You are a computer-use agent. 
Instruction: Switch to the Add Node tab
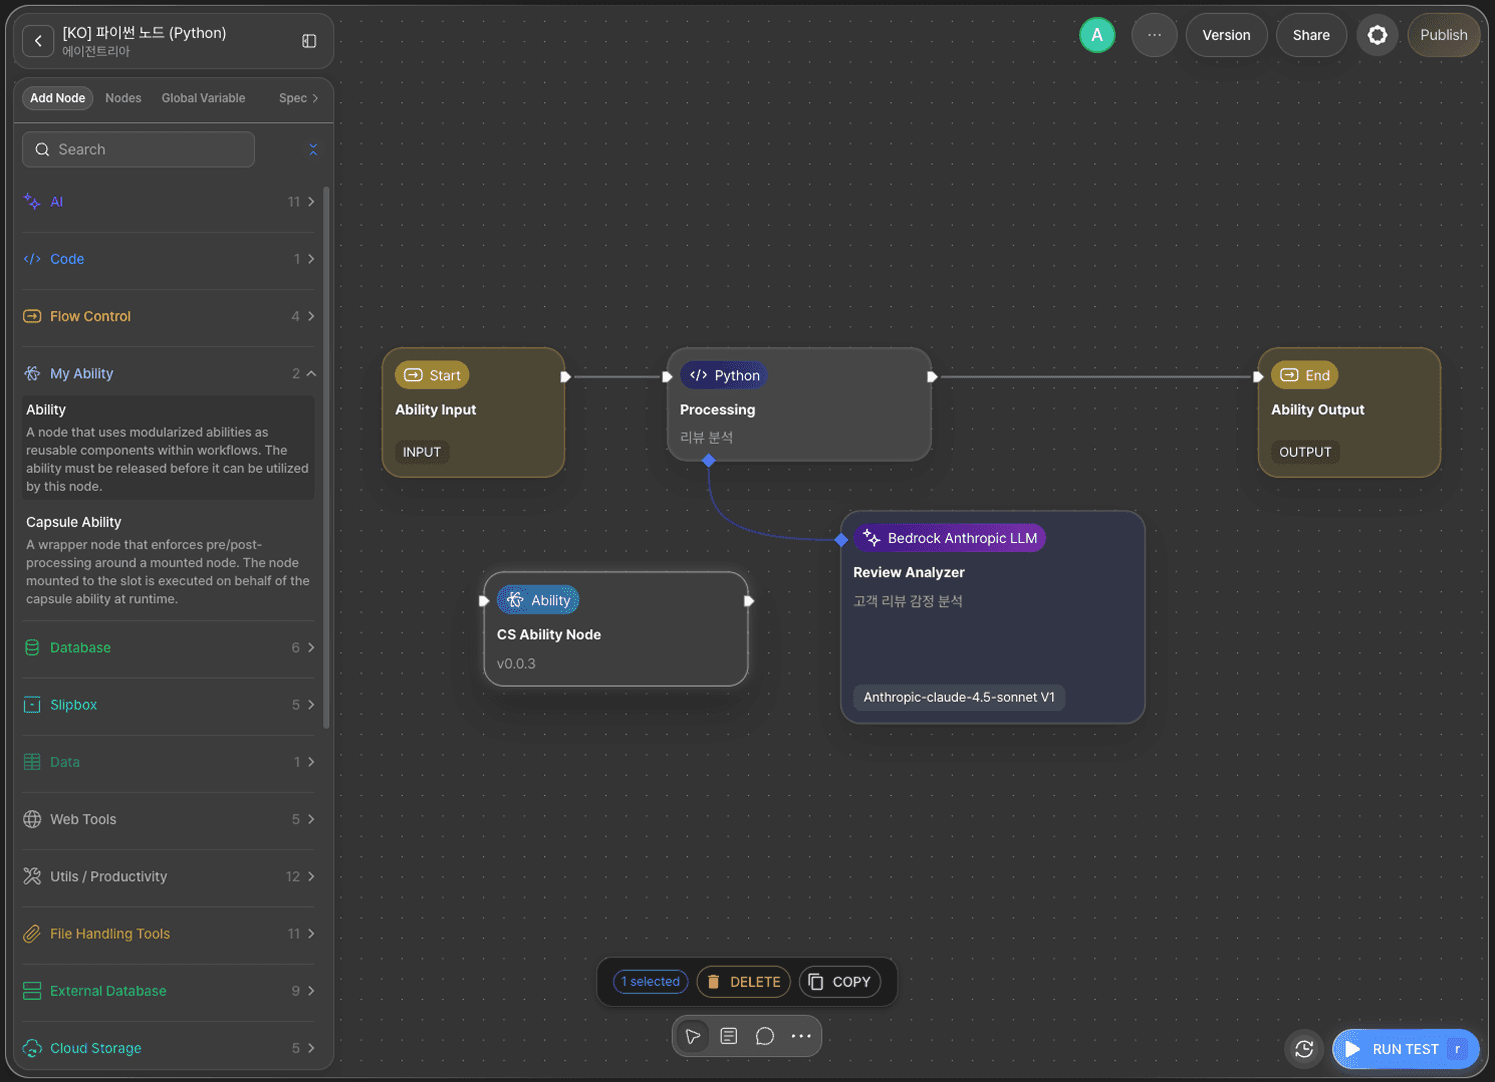(x=58, y=98)
